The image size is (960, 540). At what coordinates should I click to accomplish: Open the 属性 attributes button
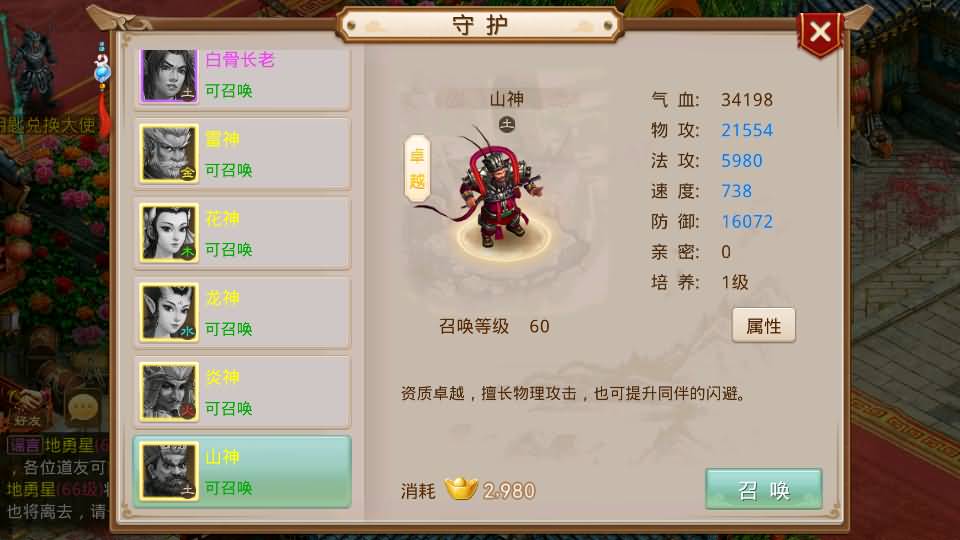click(x=763, y=325)
